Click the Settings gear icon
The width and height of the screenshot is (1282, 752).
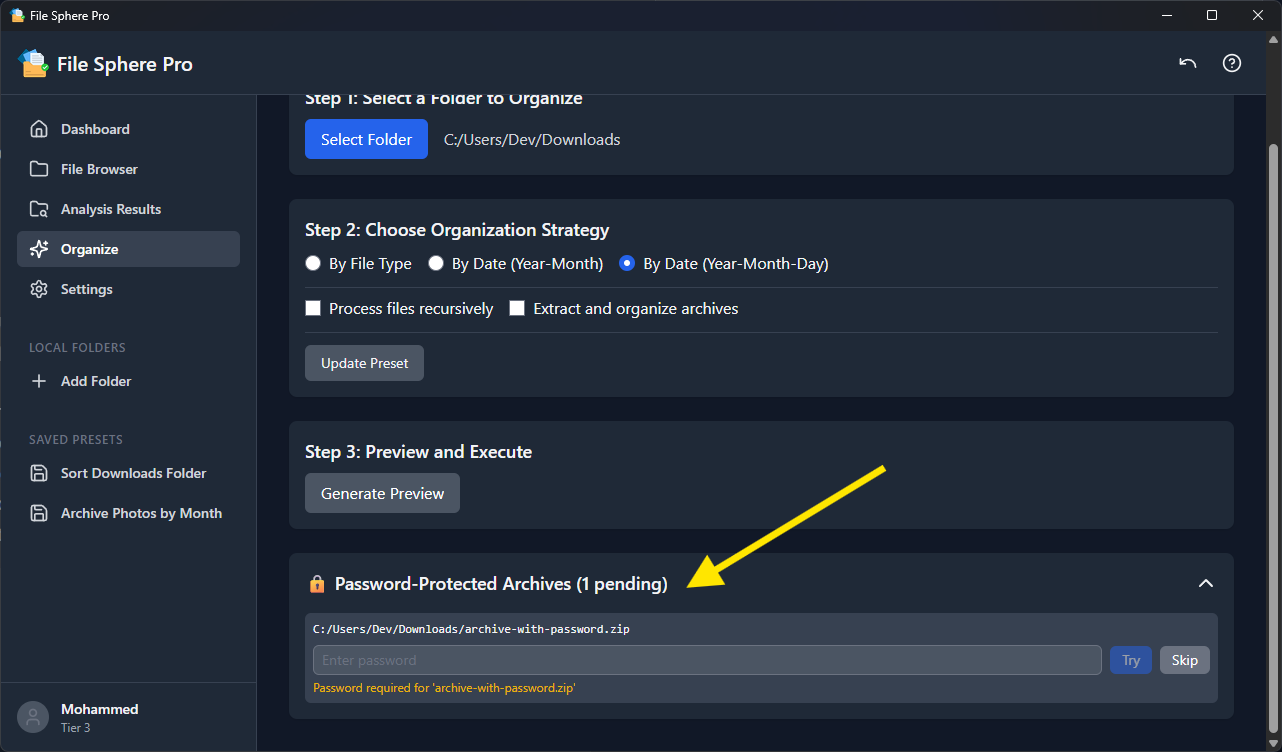(39, 289)
